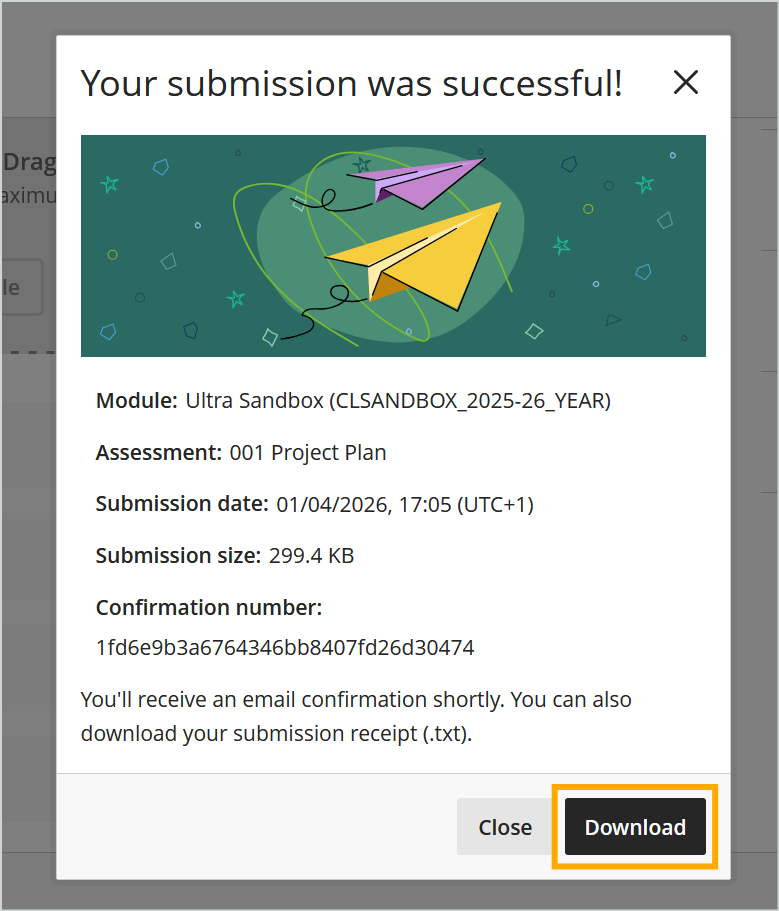Click the submission size 299.4 KB value
This screenshot has width=779, height=911.
[311, 556]
